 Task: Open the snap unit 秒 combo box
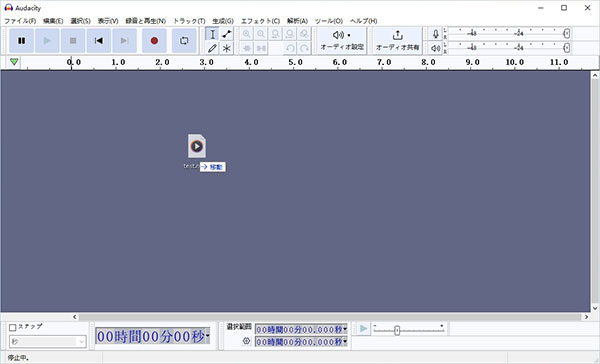pos(48,341)
